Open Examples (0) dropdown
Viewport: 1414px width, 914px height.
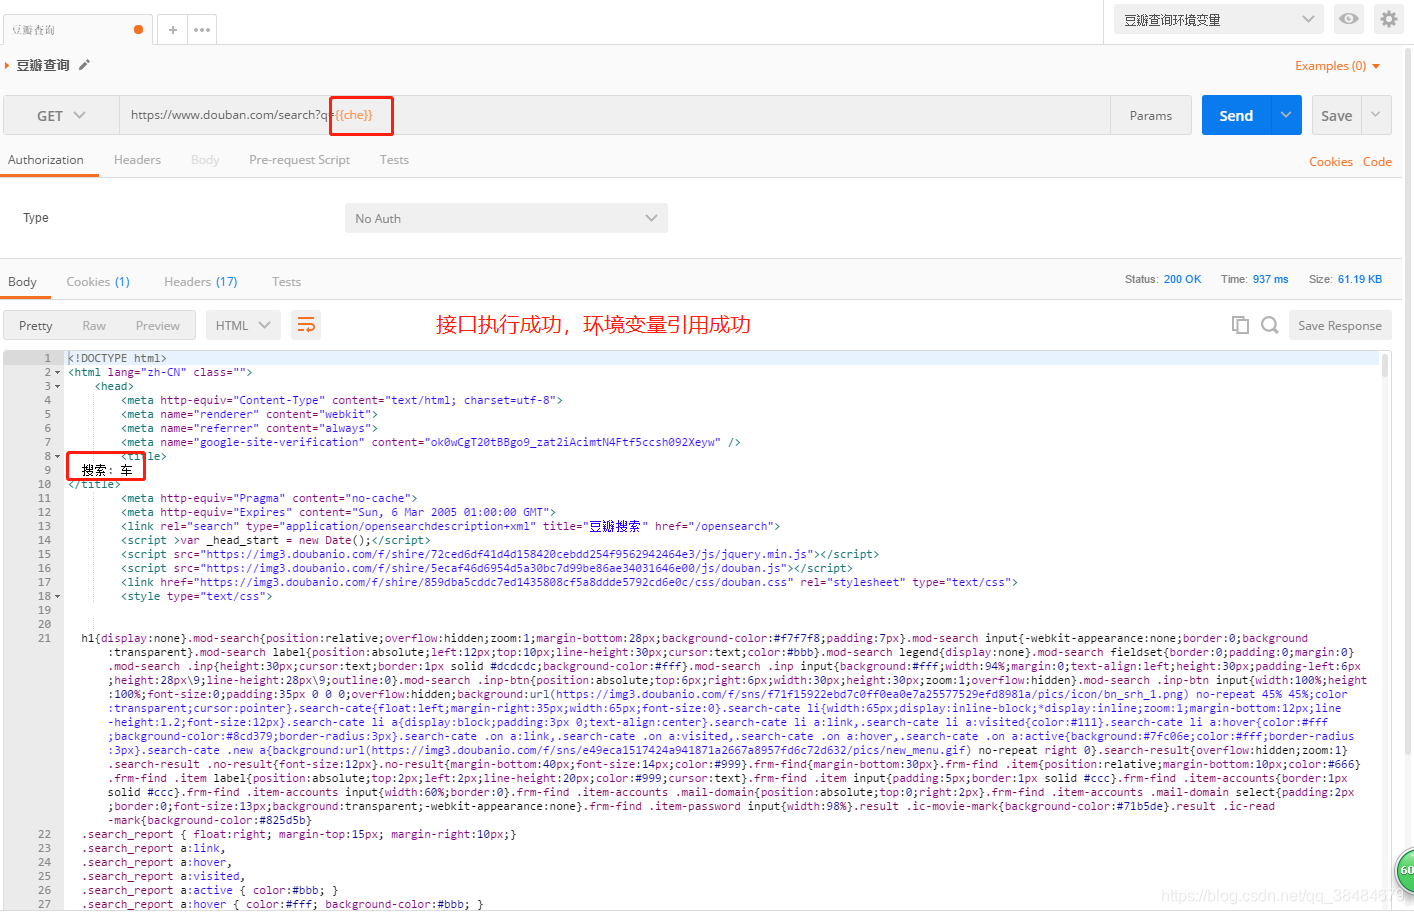pyautogui.click(x=1337, y=66)
